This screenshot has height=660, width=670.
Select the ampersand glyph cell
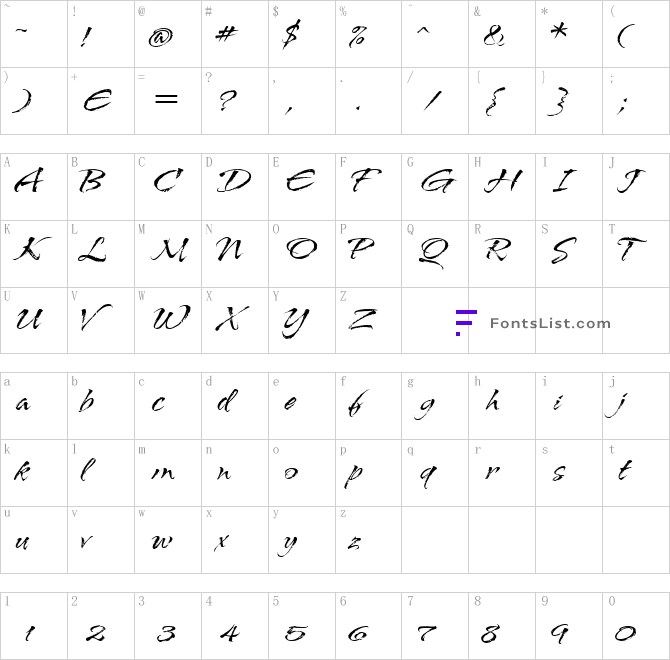pos(502,34)
